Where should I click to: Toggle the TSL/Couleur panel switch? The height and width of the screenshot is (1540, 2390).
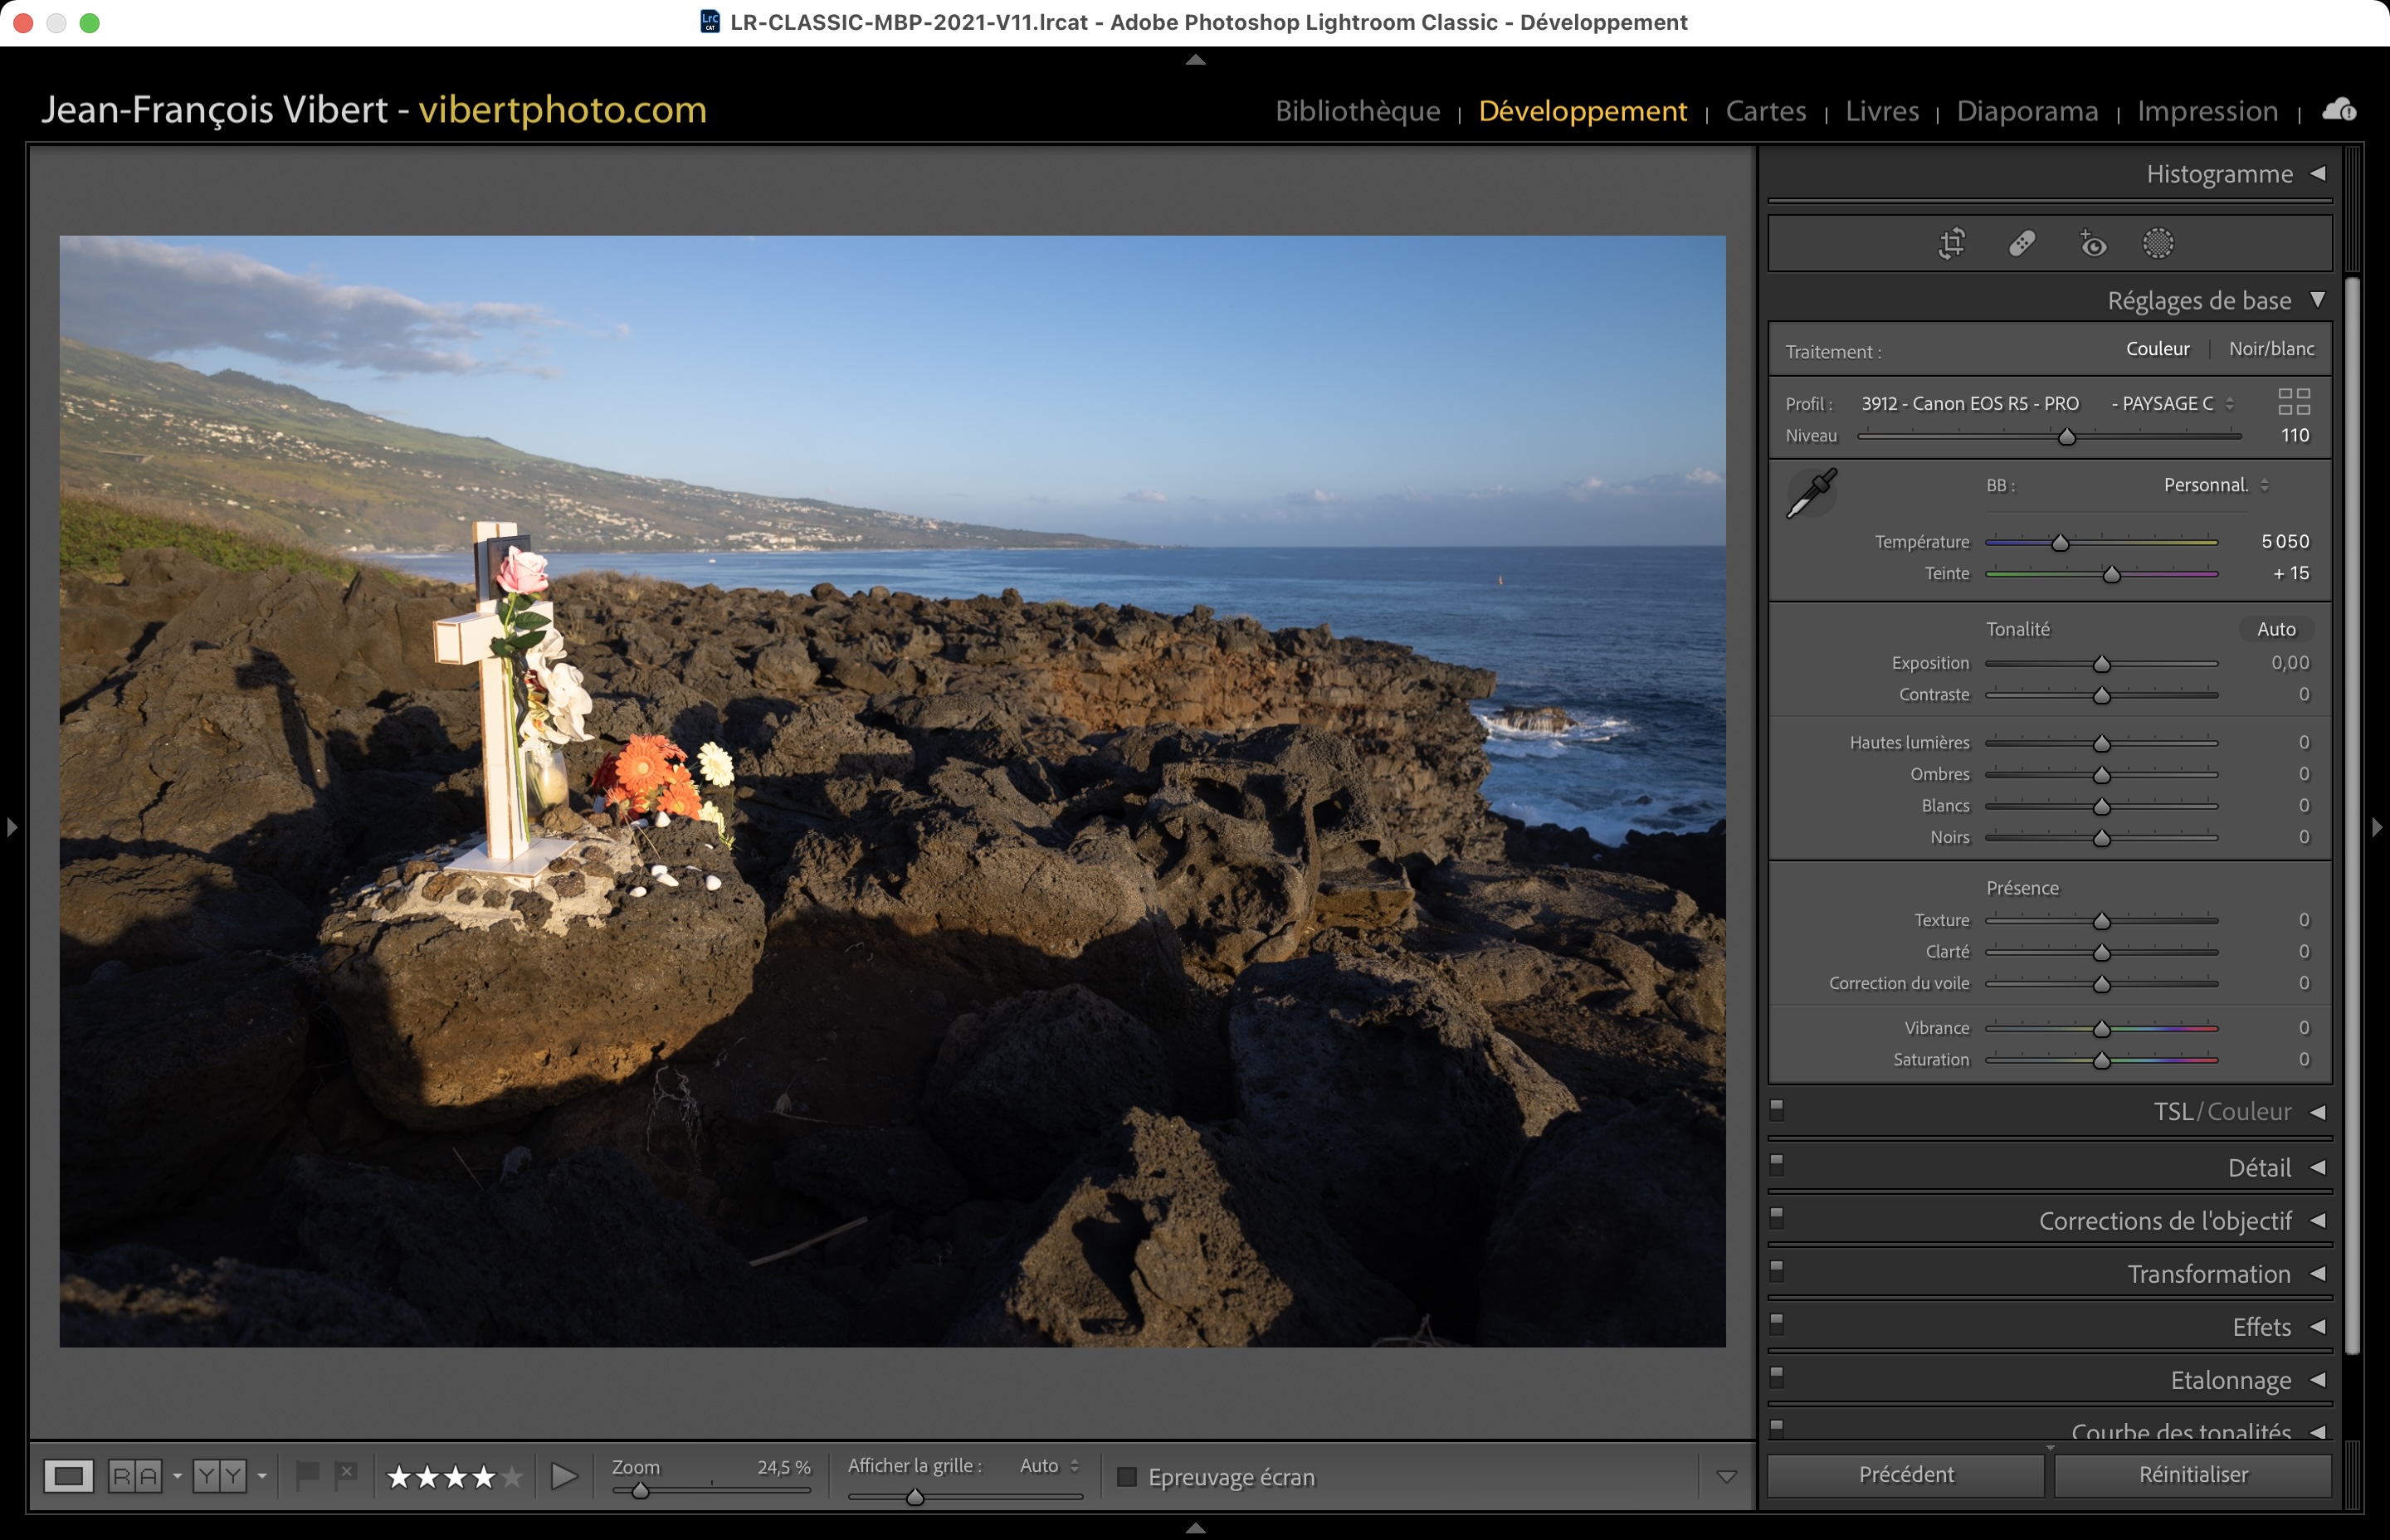1777,1110
